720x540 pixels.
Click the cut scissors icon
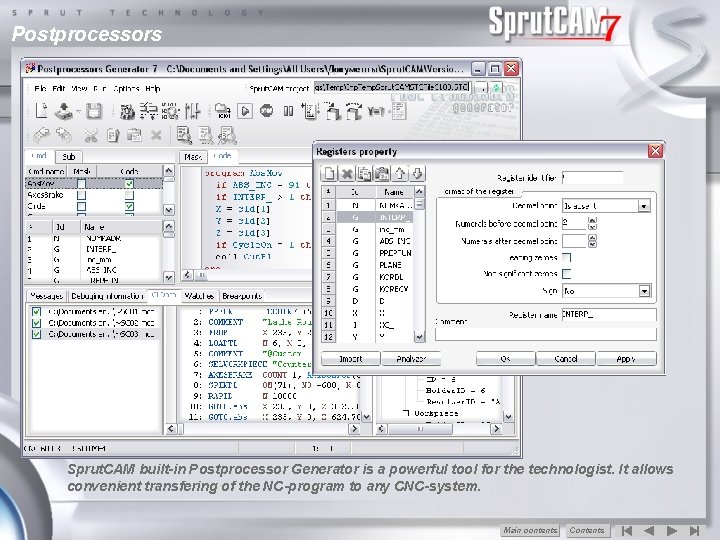tap(91, 135)
